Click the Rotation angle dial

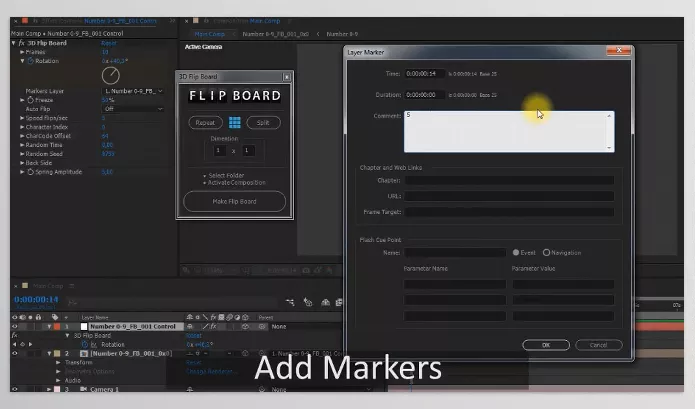111,75
